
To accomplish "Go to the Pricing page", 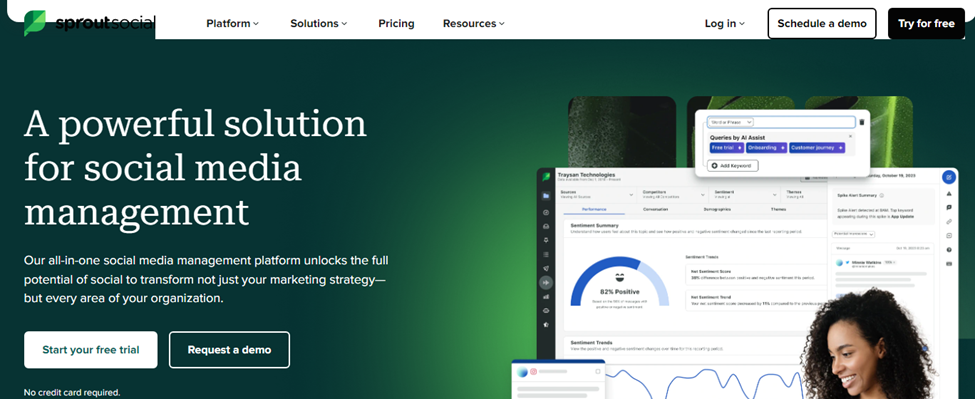I will tap(396, 24).
